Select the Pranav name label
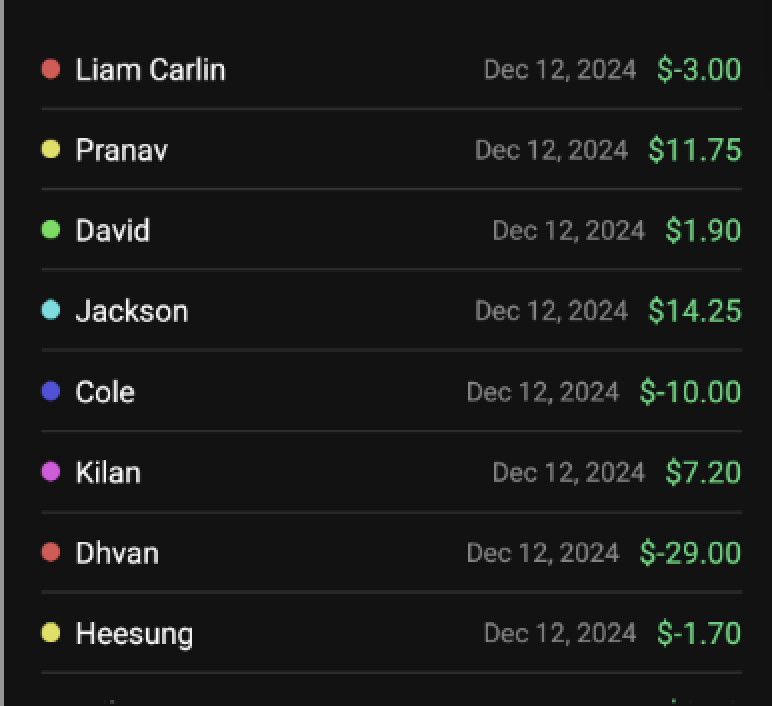This screenshot has width=772, height=706. point(122,150)
